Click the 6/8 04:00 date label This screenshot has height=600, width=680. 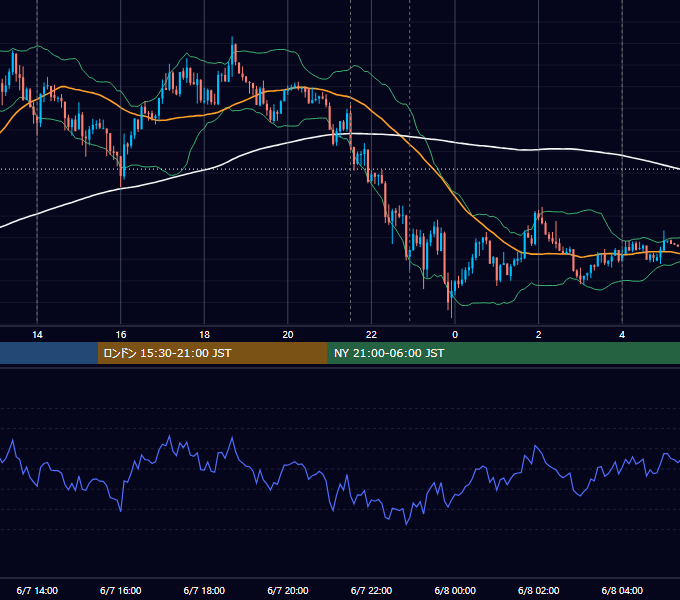(622, 590)
